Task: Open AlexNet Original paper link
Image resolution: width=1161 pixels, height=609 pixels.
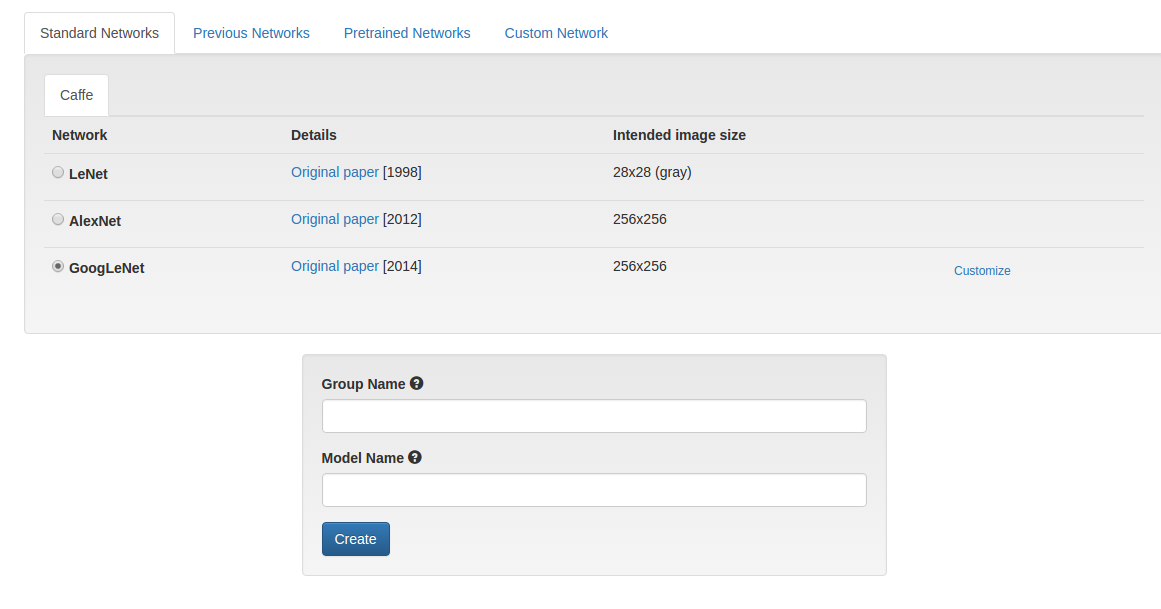Action: [x=335, y=219]
